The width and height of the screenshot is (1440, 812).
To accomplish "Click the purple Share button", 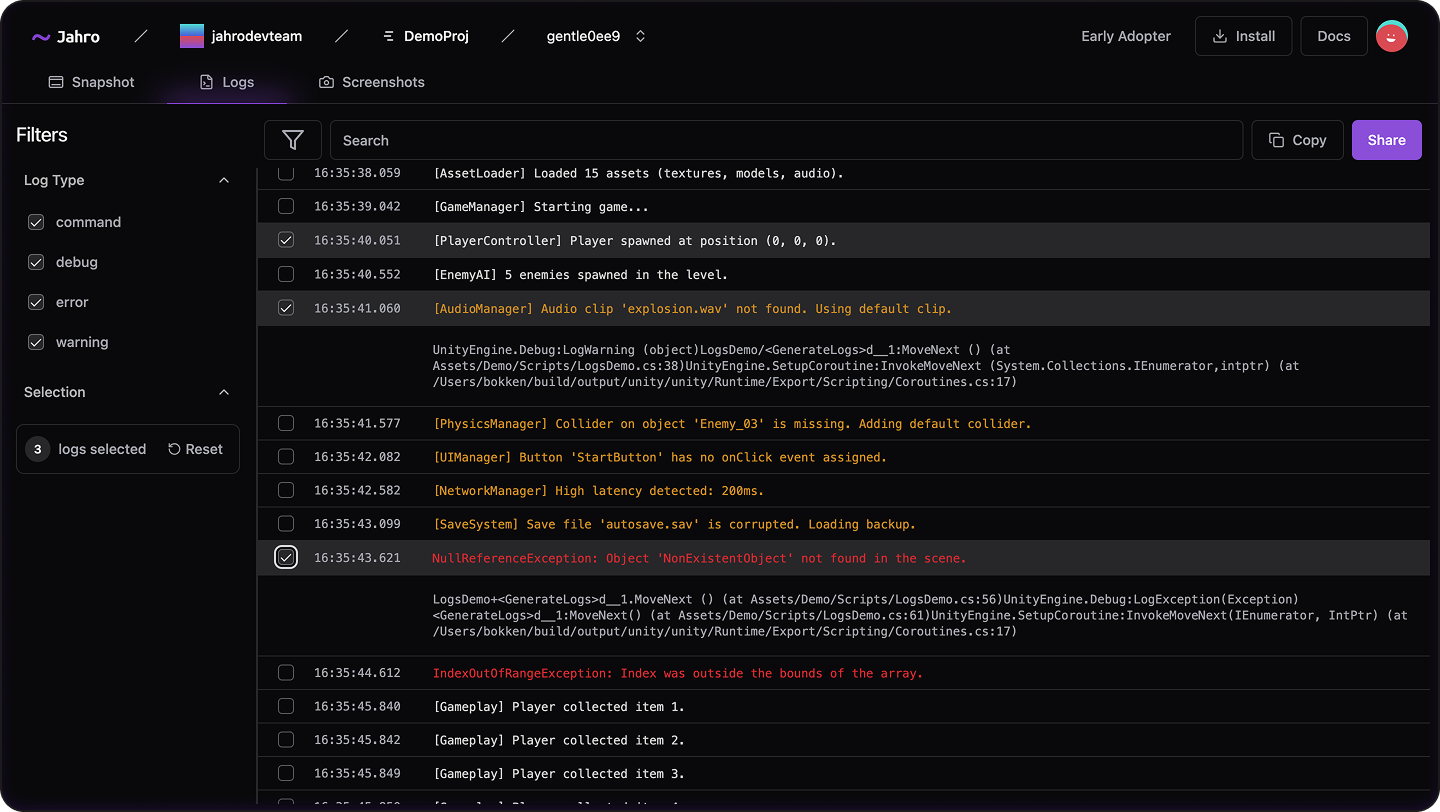I will (x=1386, y=140).
